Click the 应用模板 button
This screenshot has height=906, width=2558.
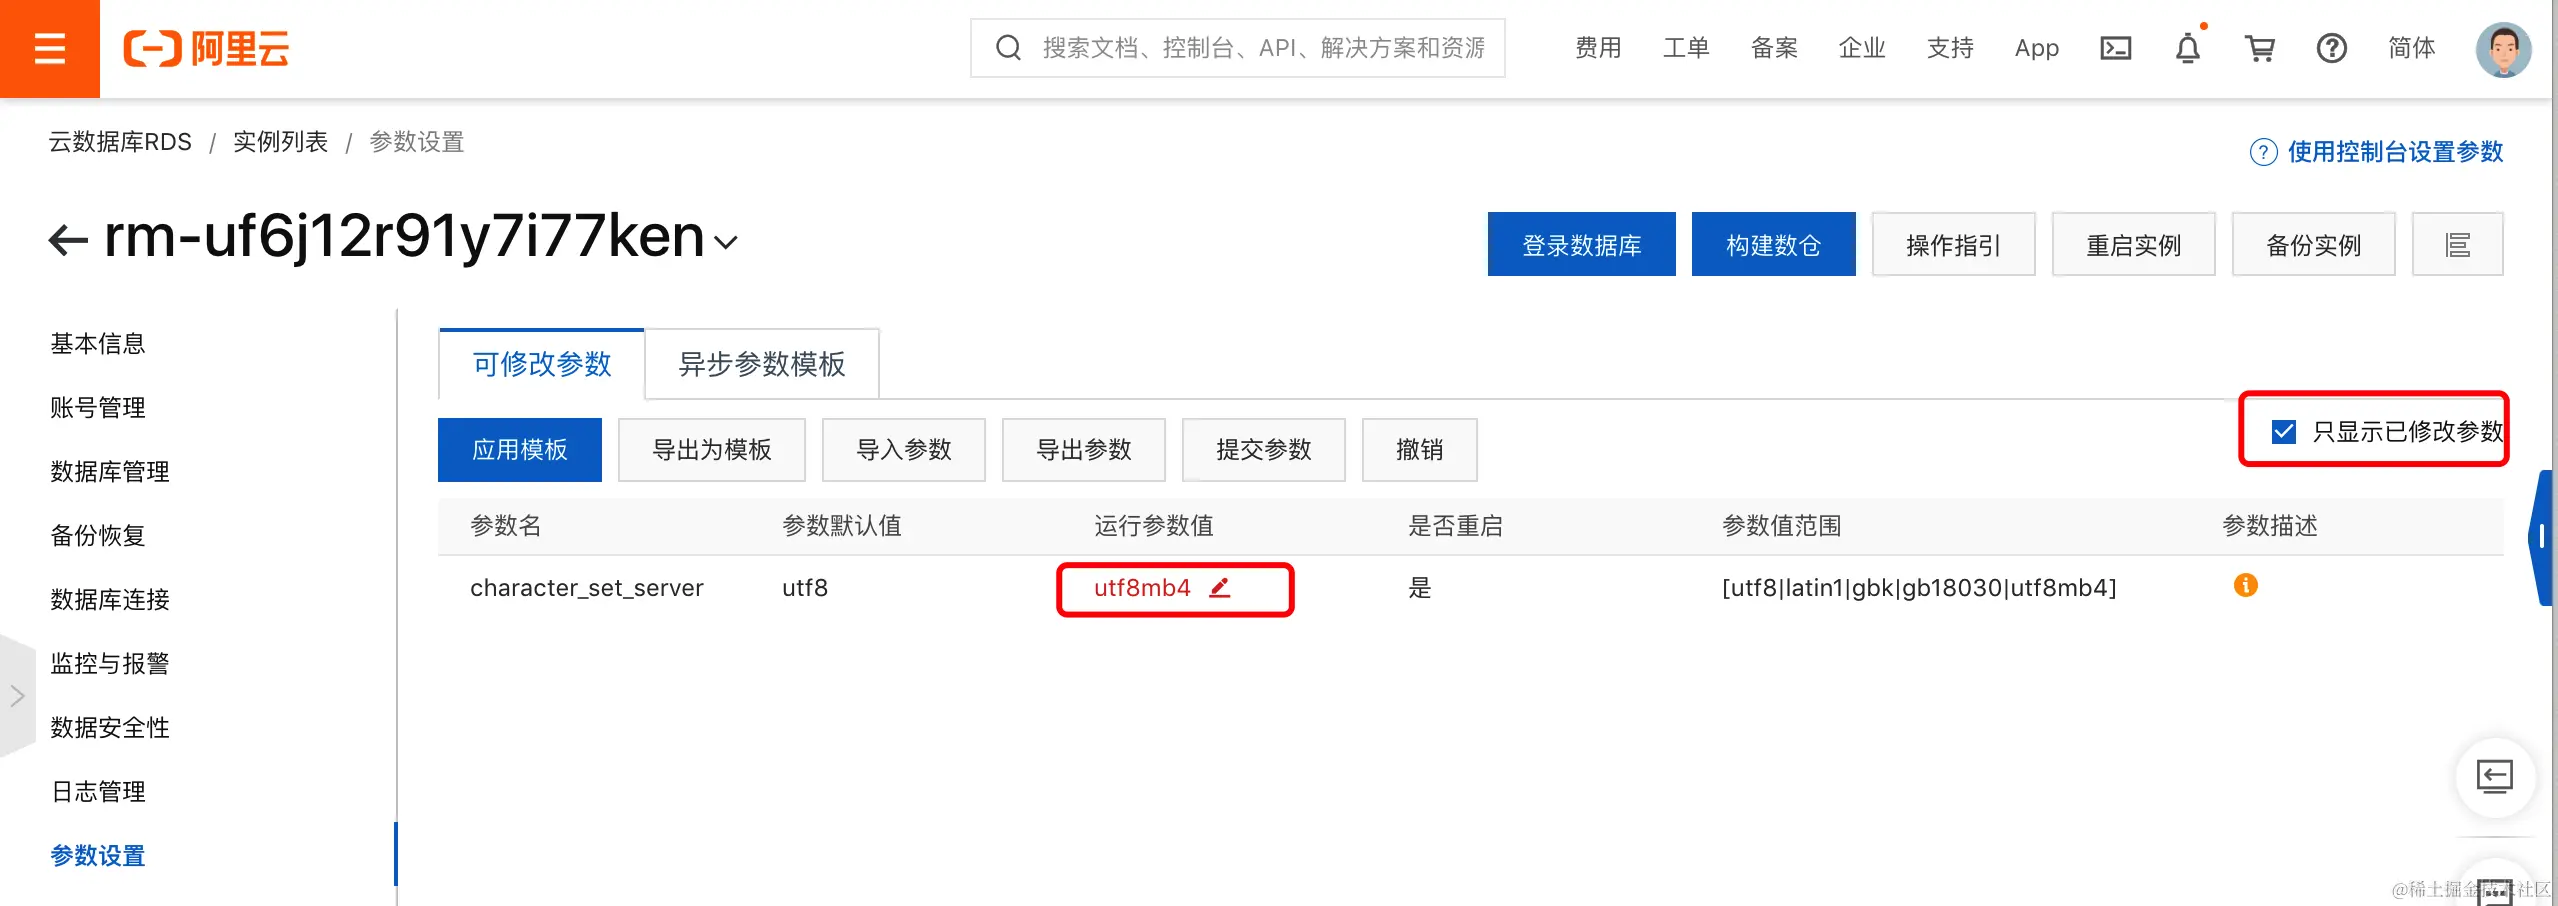(x=520, y=450)
